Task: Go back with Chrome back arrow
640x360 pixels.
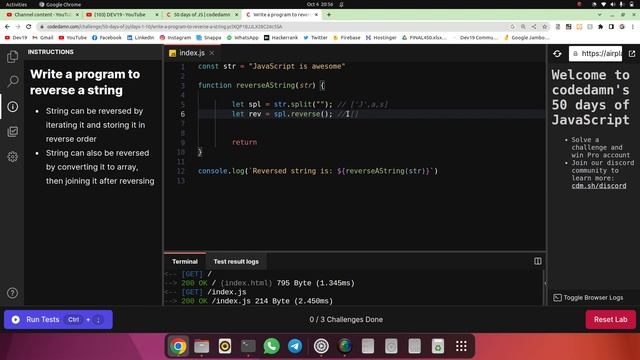Action: pyautogui.click(x=7, y=27)
